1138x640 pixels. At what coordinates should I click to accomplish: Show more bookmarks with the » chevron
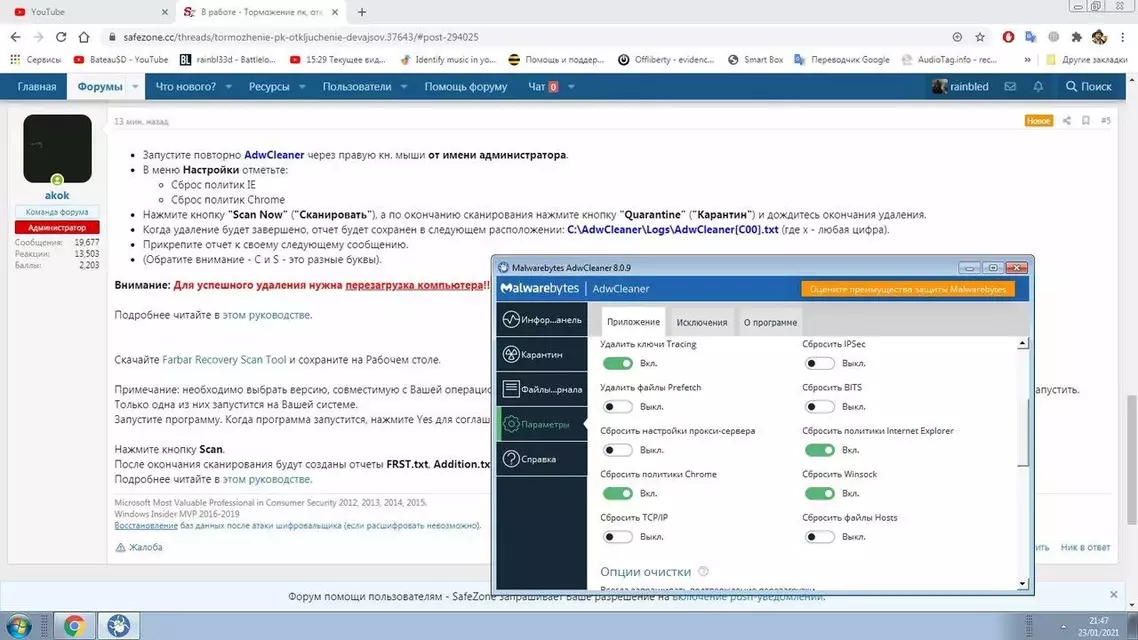1027,60
